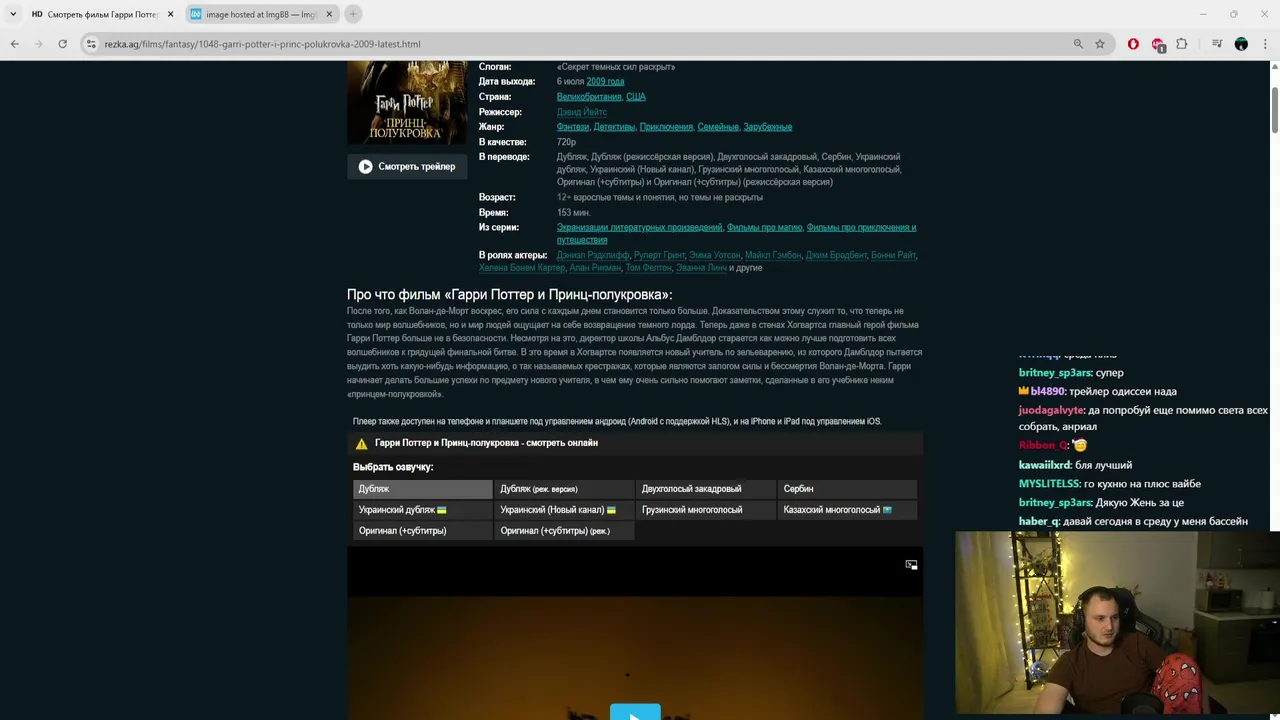Go back to the previous page

[x=14, y=44]
